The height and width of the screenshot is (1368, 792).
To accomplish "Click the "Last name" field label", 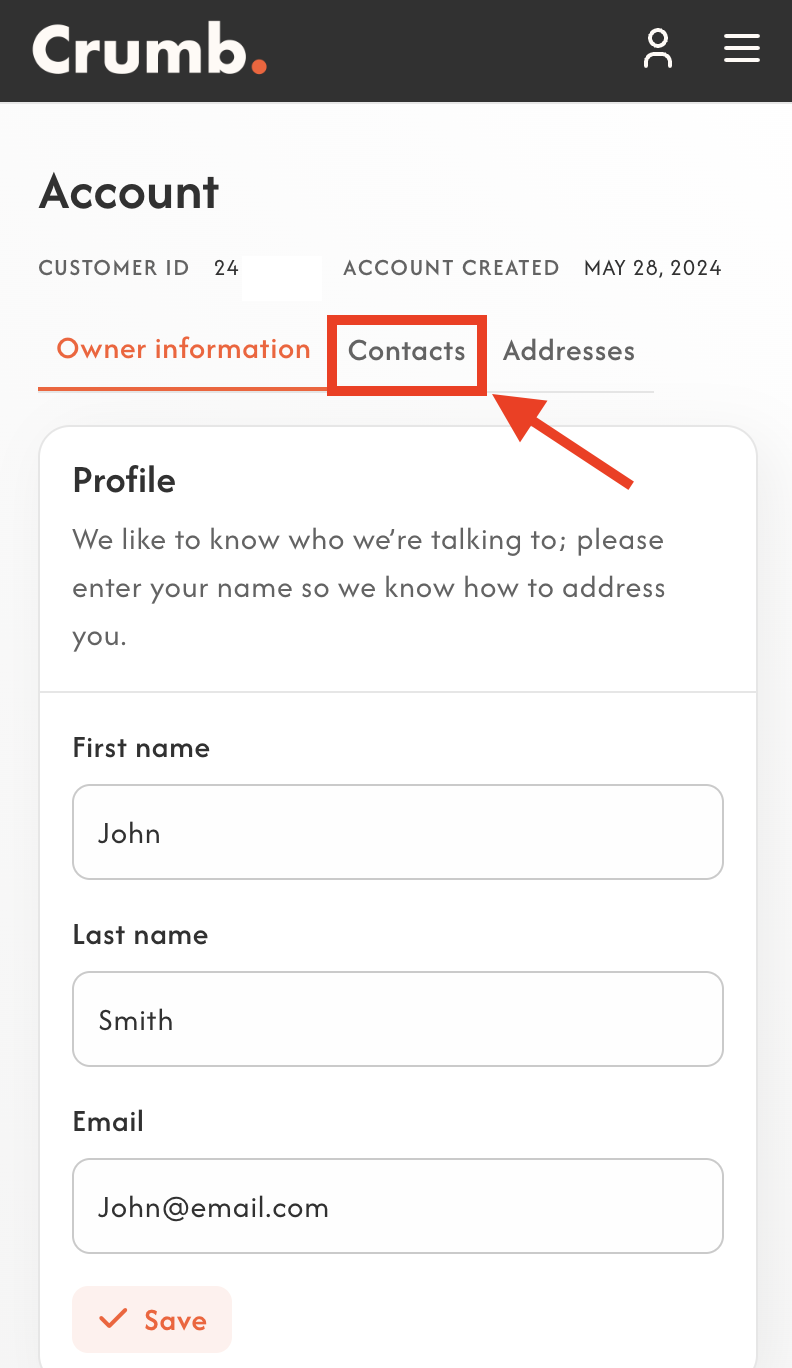I will 140,935.
